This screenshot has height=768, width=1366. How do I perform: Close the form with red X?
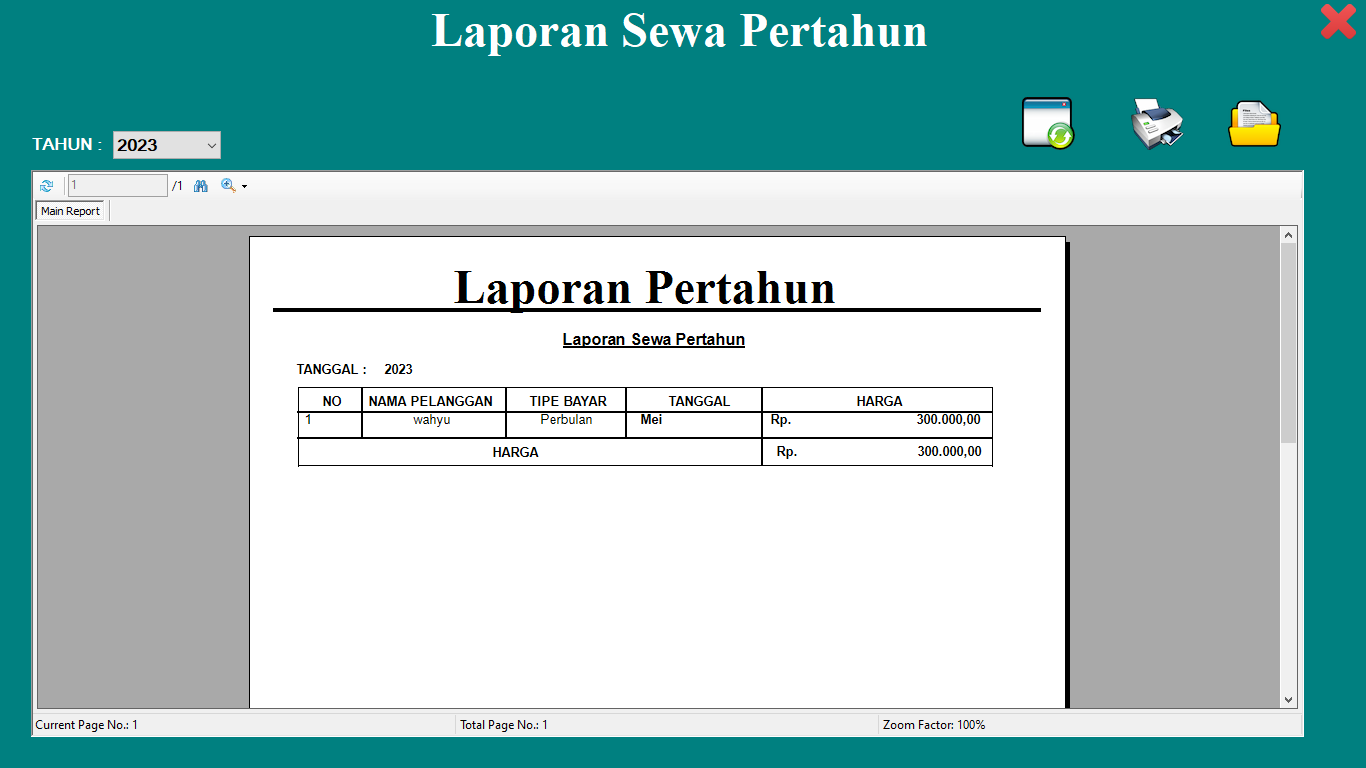pyautogui.click(x=1338, y=22)
